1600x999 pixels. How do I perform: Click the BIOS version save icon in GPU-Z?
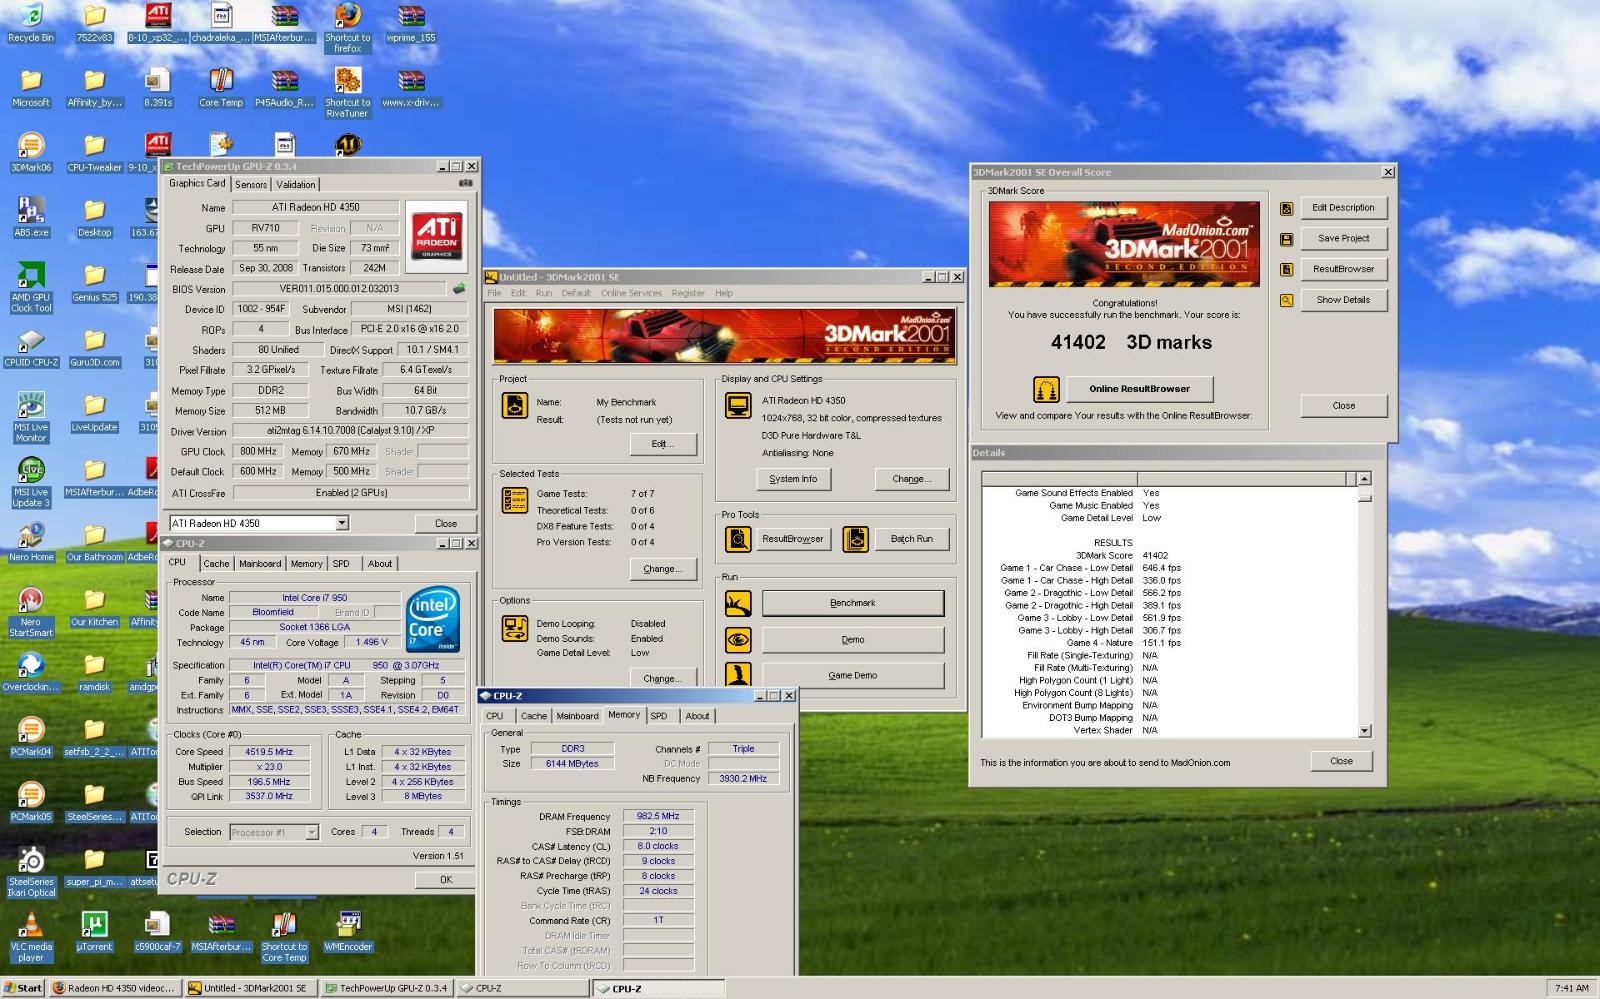[x=459, y=289]
